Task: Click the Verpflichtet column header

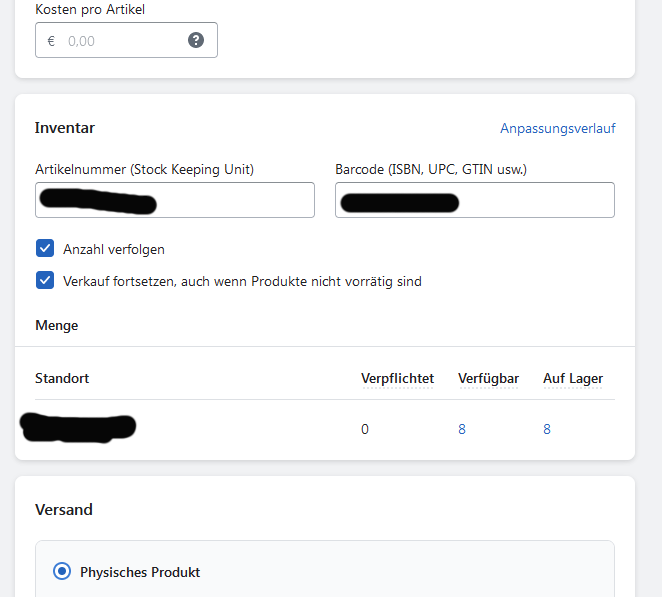Action: (397, 378)
